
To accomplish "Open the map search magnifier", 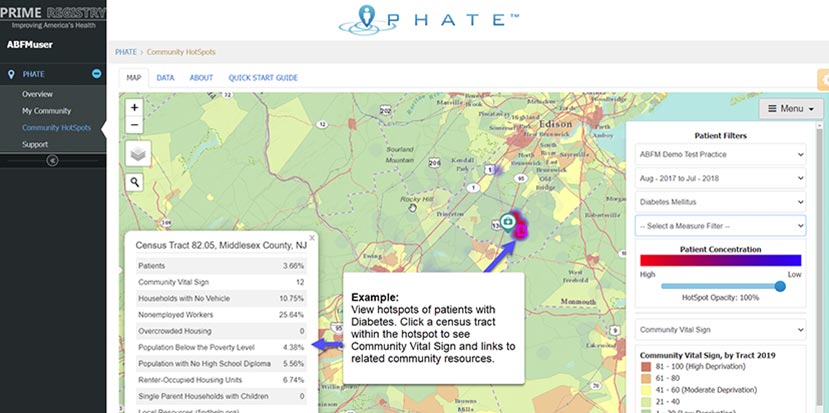I will pyautogui.click(x=135, y=182).
